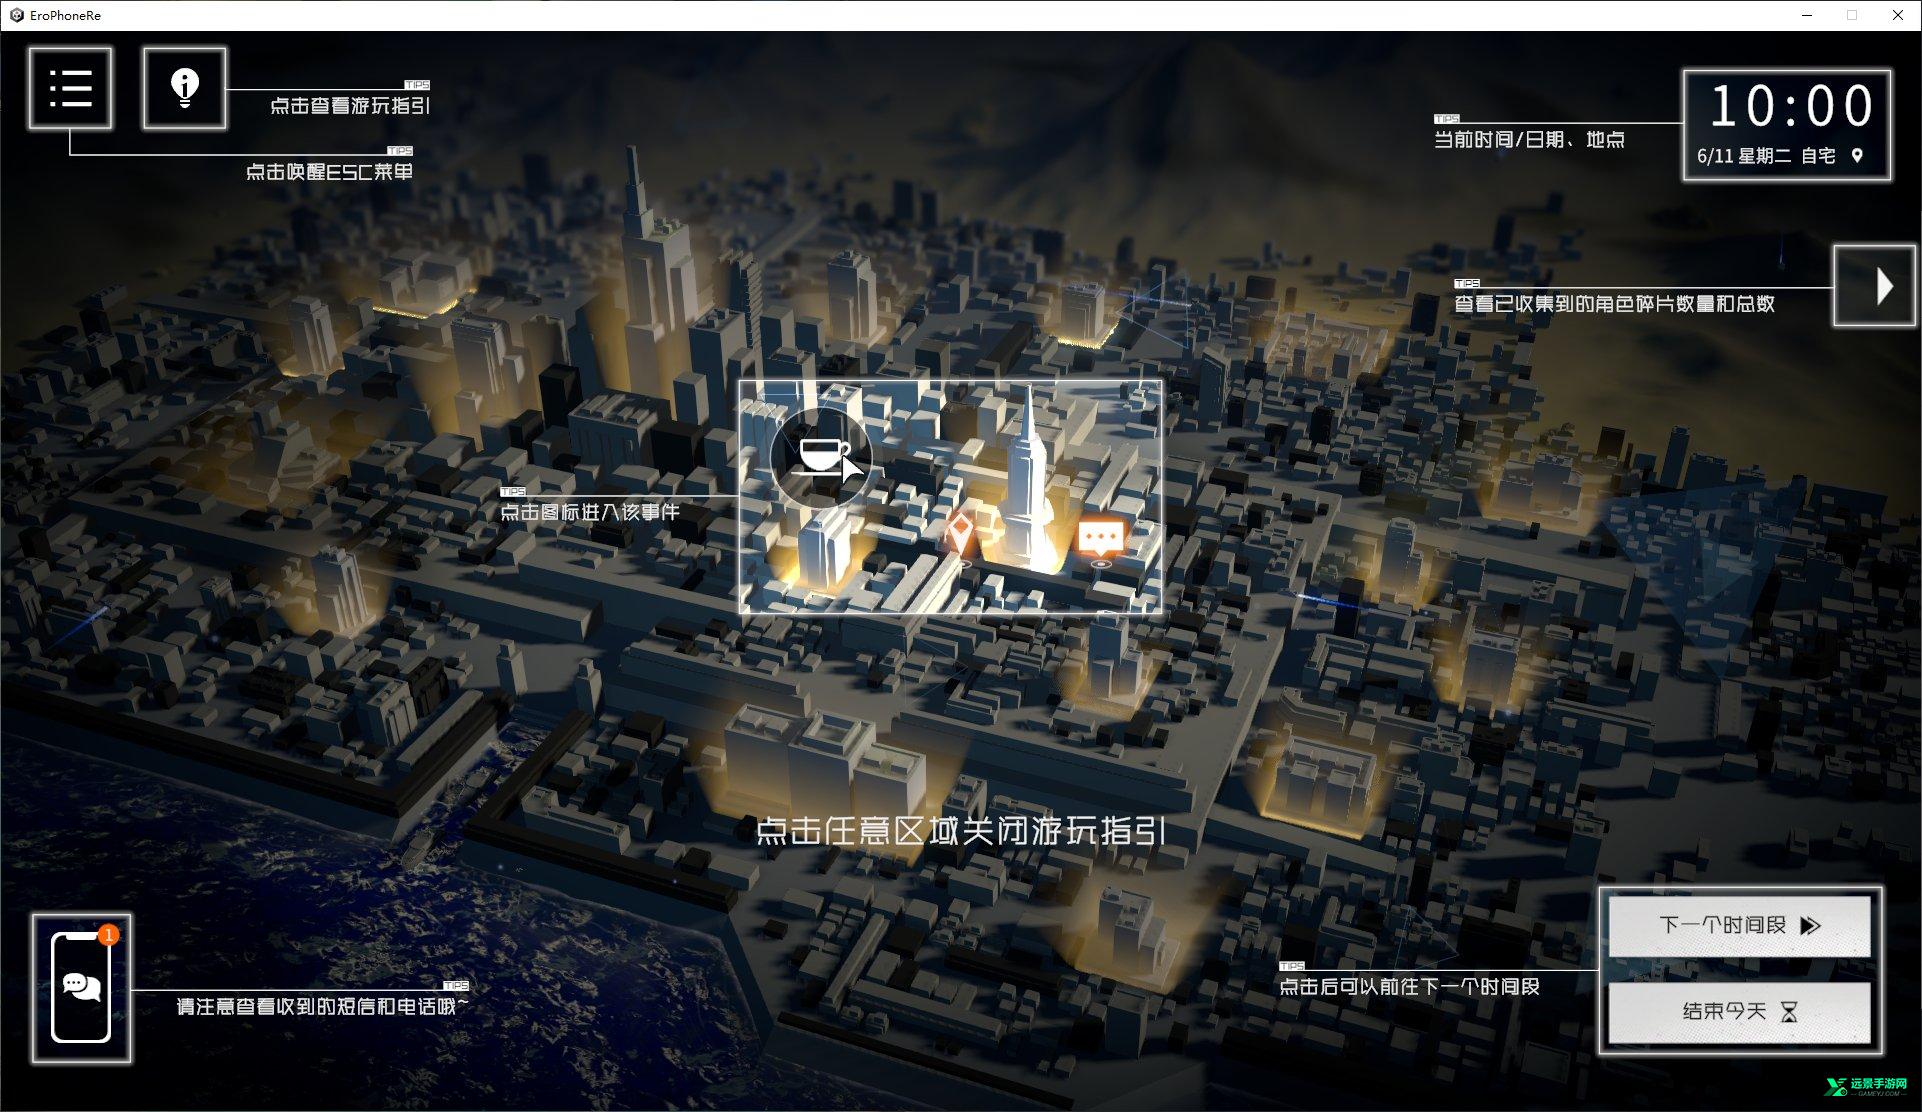This screenshot has width=1922, height=1112.
Task: Click the 10:00 time display
Action: 1790,106
